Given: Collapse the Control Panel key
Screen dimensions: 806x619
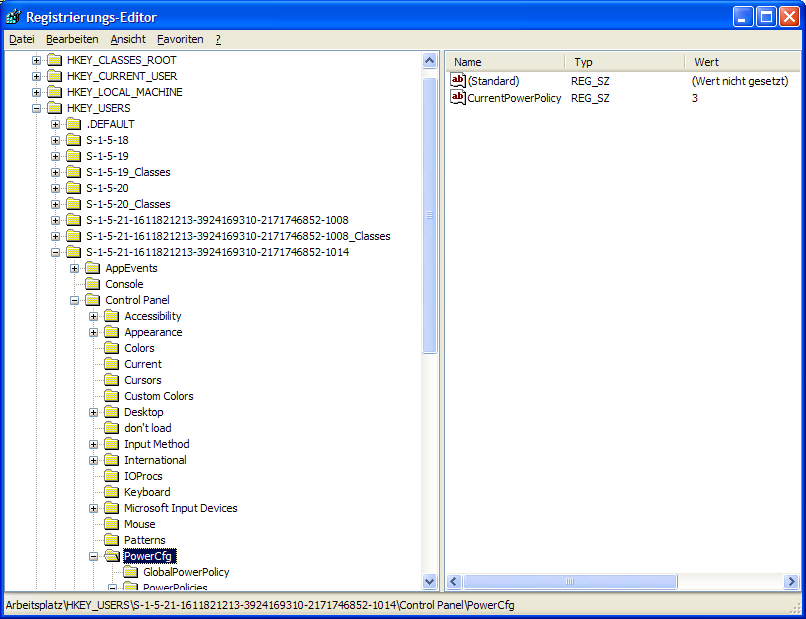Looking at the screenshot, I should [75, 300].
